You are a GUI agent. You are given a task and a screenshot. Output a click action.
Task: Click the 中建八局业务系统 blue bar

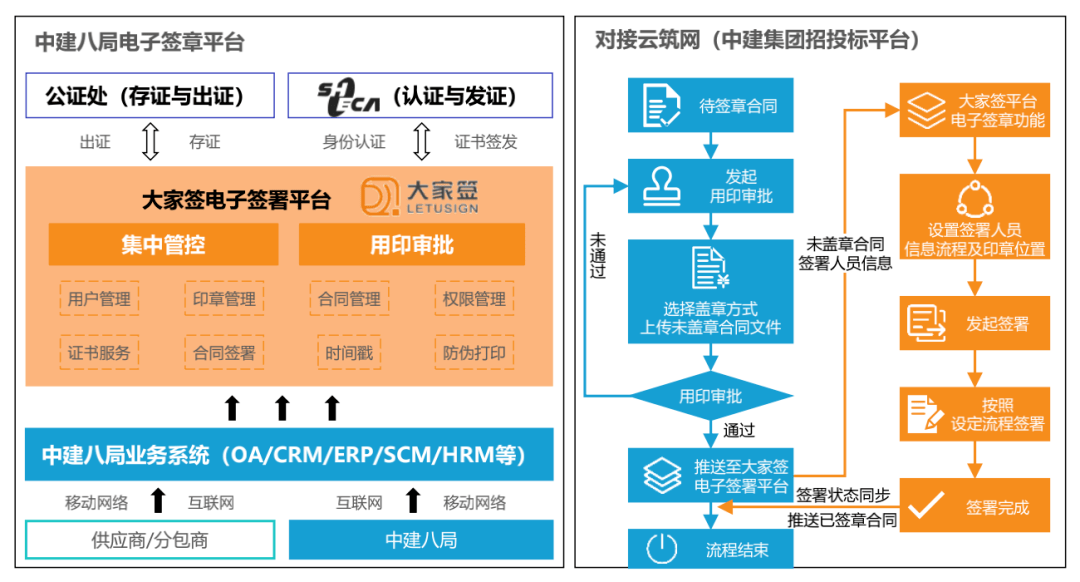coord(289,455)
